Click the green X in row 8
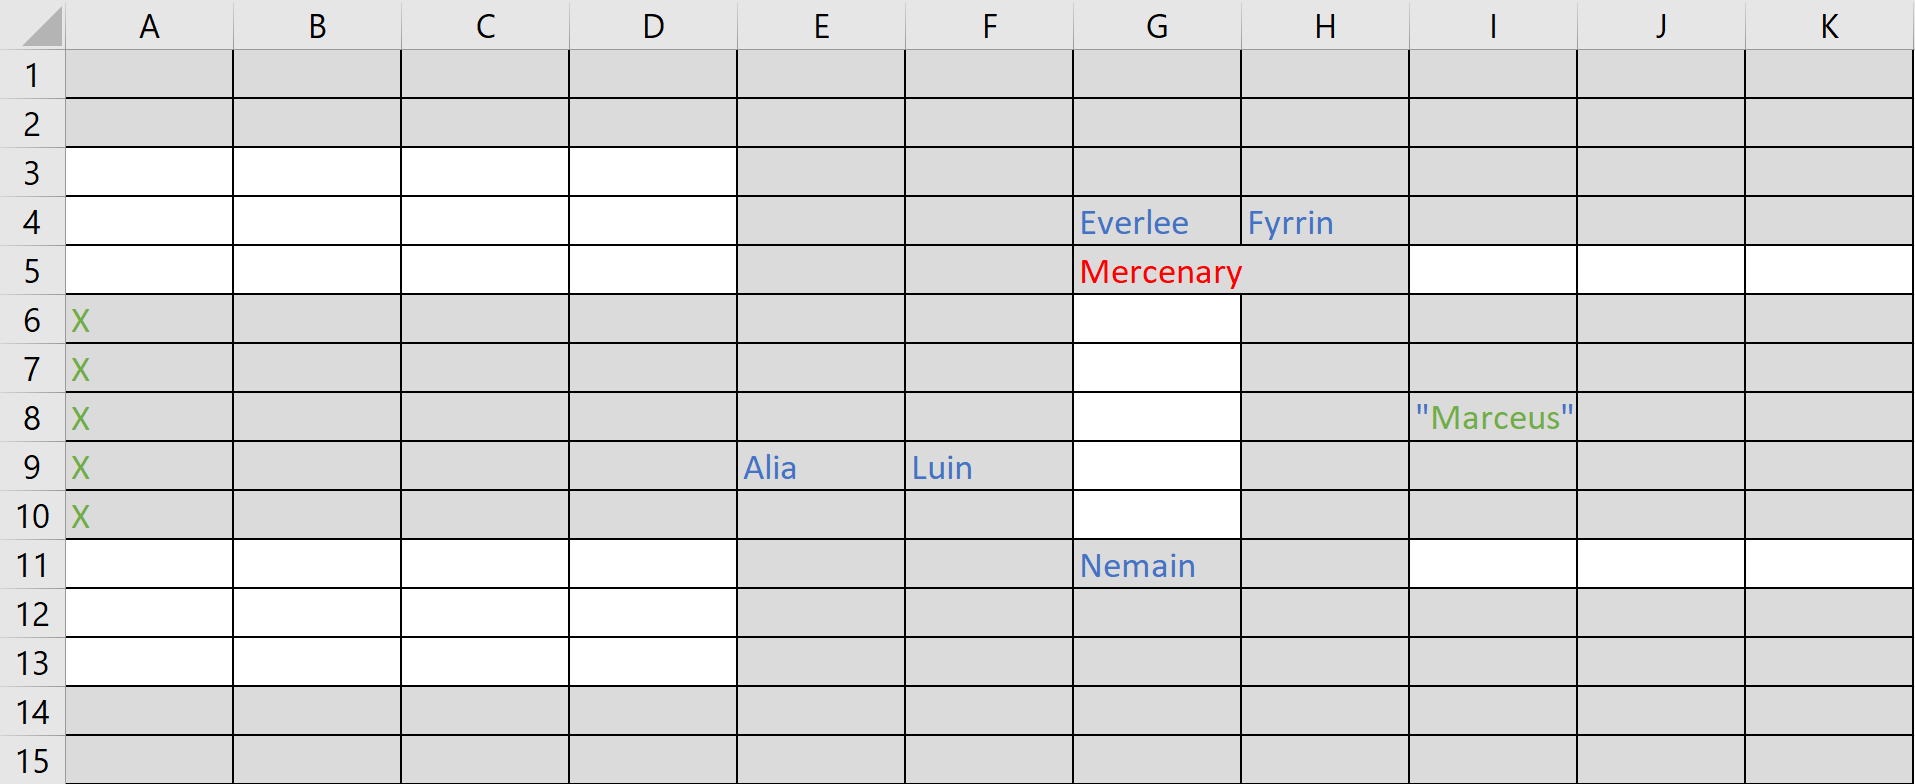Screen dimensions: 1915x784 [81, 419]
